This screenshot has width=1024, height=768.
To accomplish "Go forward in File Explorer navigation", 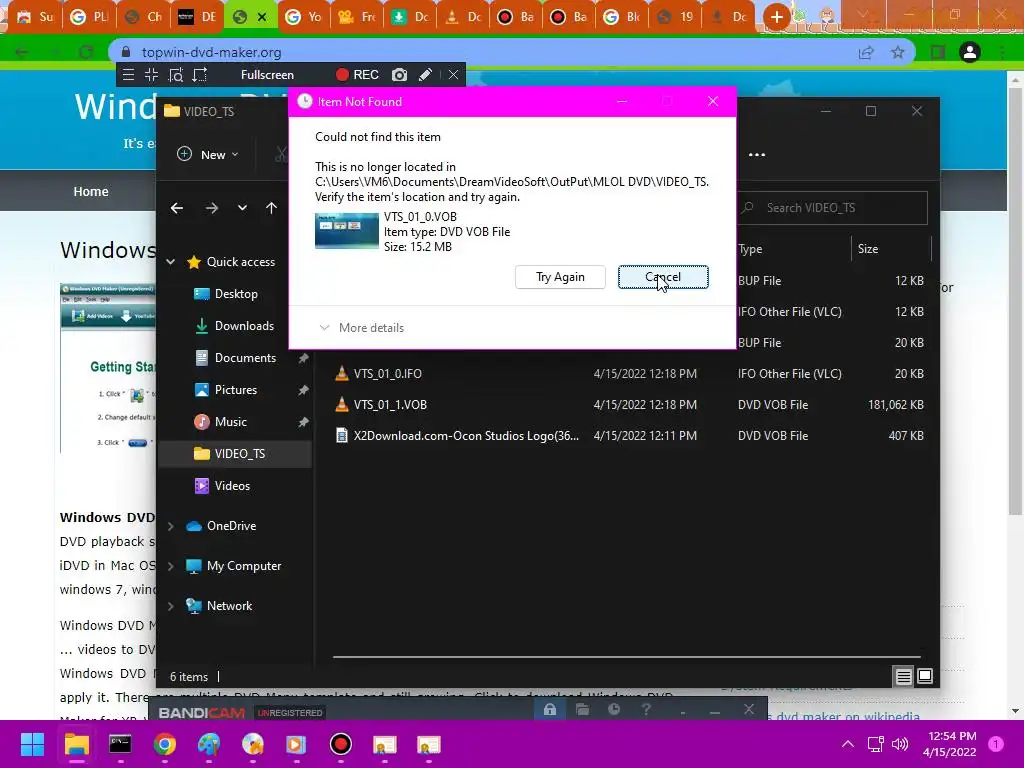I will tap(212, 208).
